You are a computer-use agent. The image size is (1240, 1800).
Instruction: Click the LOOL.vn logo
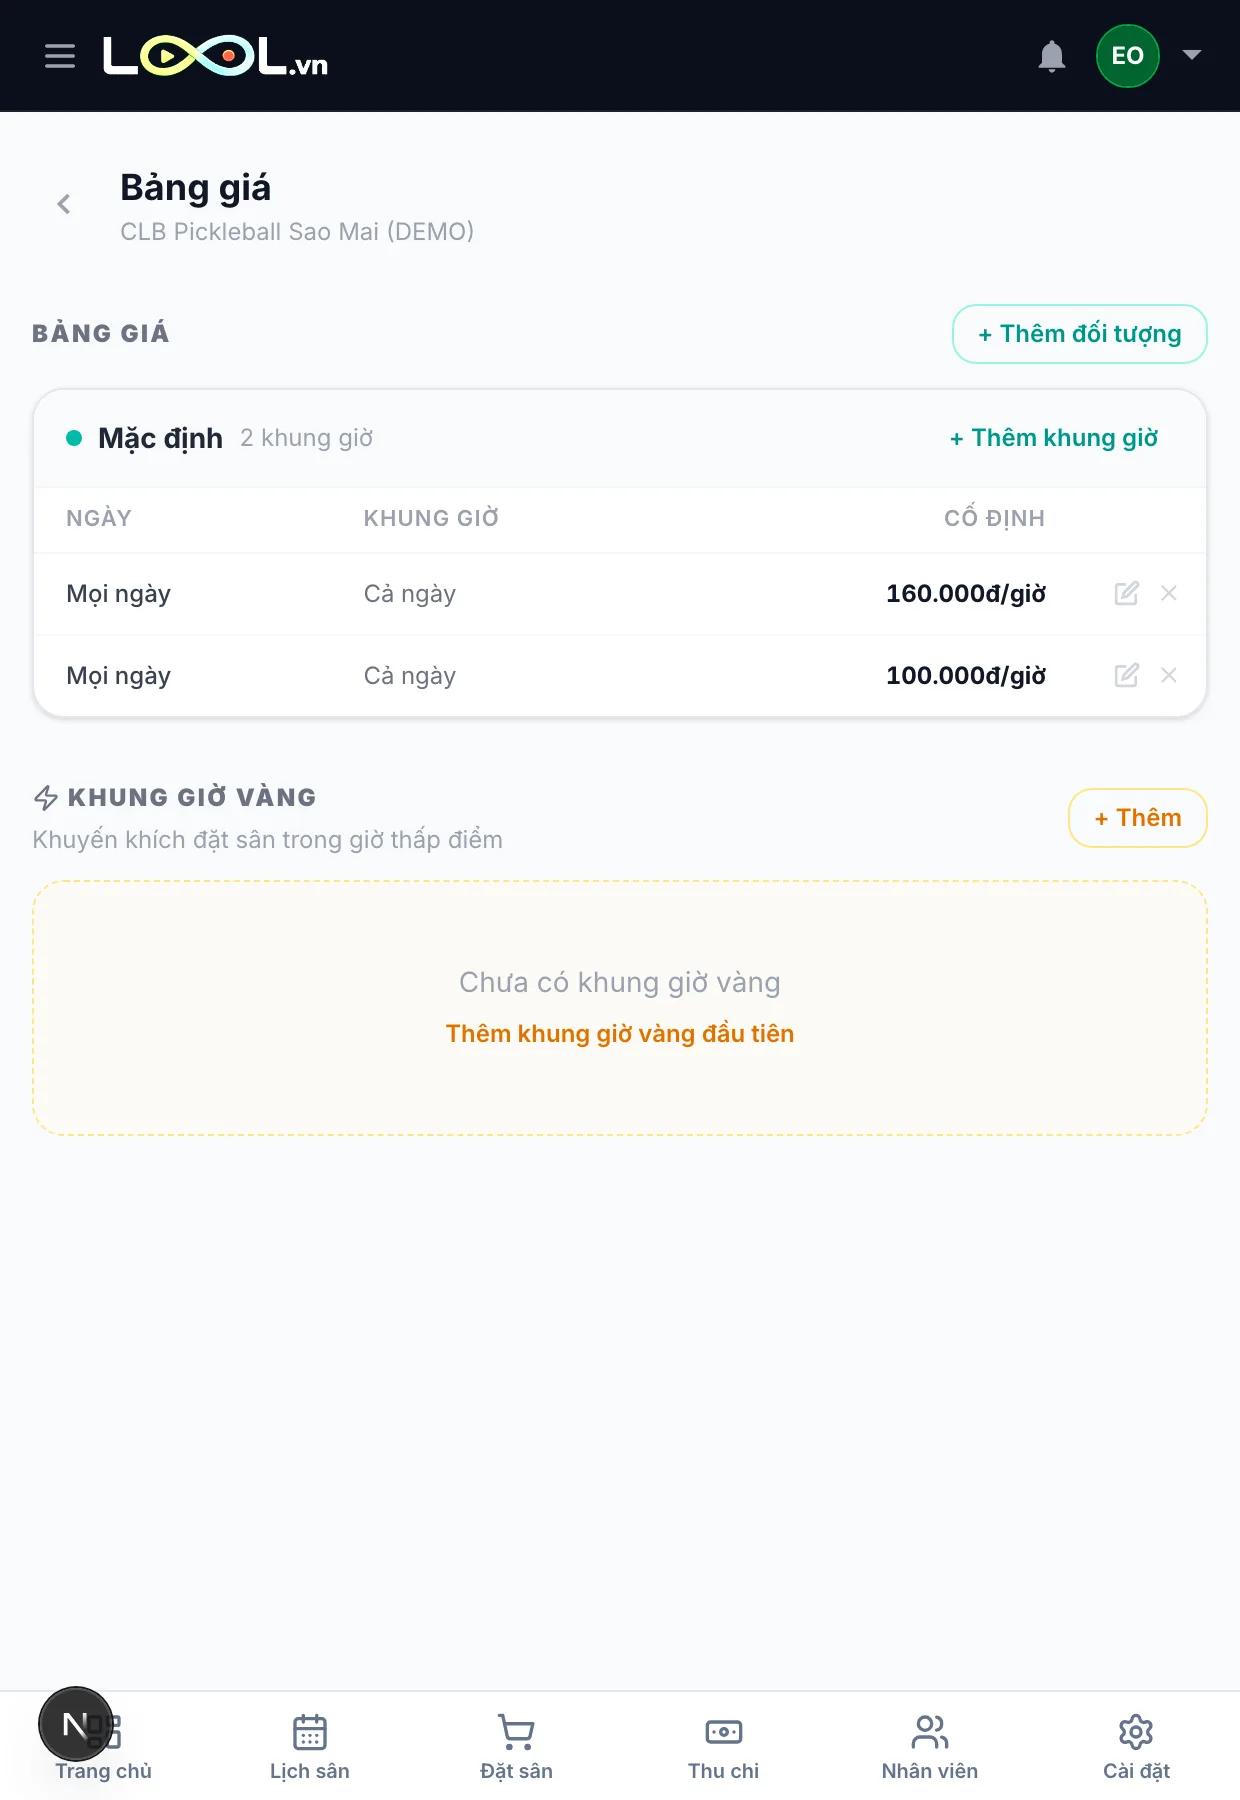(215, 57)
